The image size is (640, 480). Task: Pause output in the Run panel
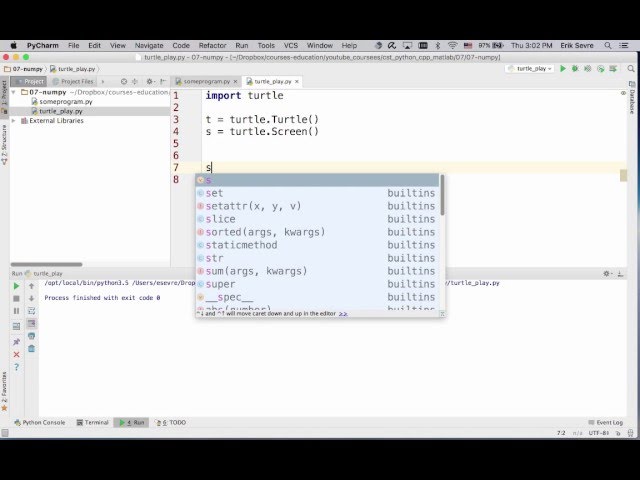[x=16, y=311]
